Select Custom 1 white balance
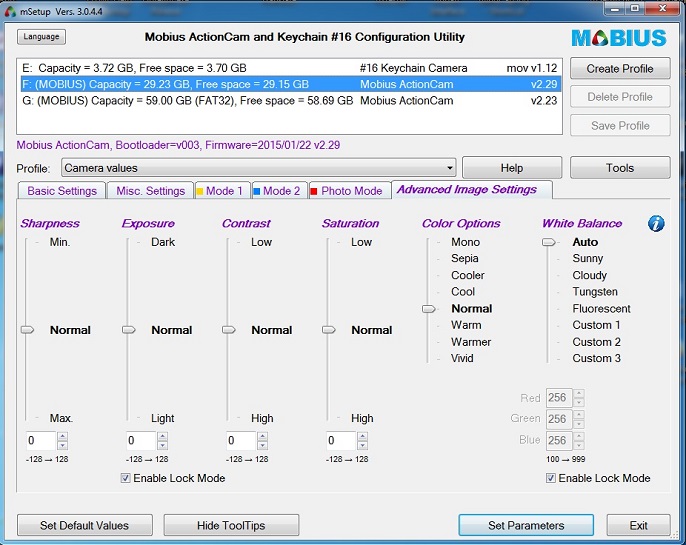Viewport: 686px width, 545px height. pos(596,325)
